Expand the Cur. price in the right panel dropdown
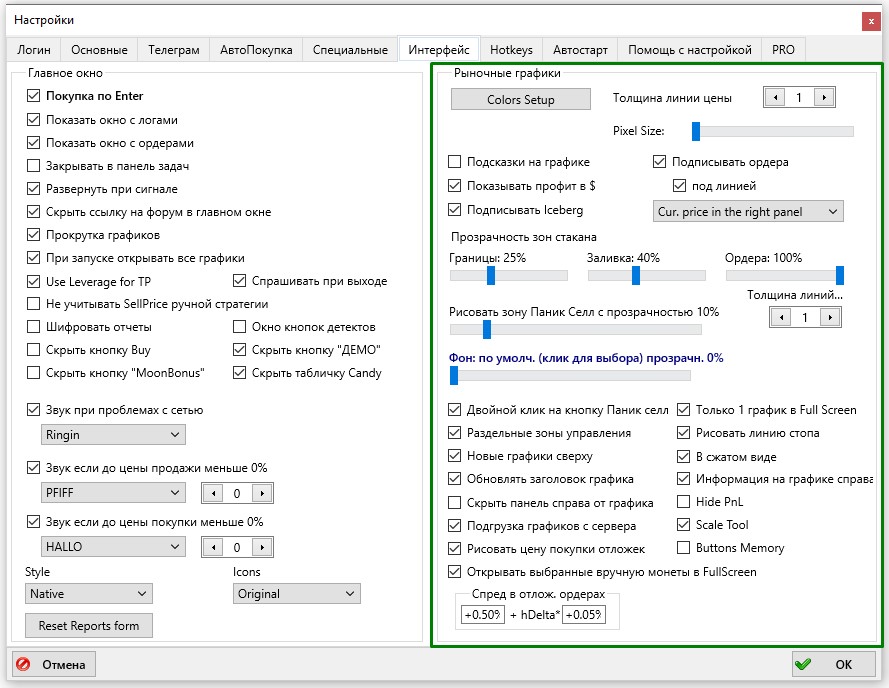This screenshot has height=688, width=889. 748,212
